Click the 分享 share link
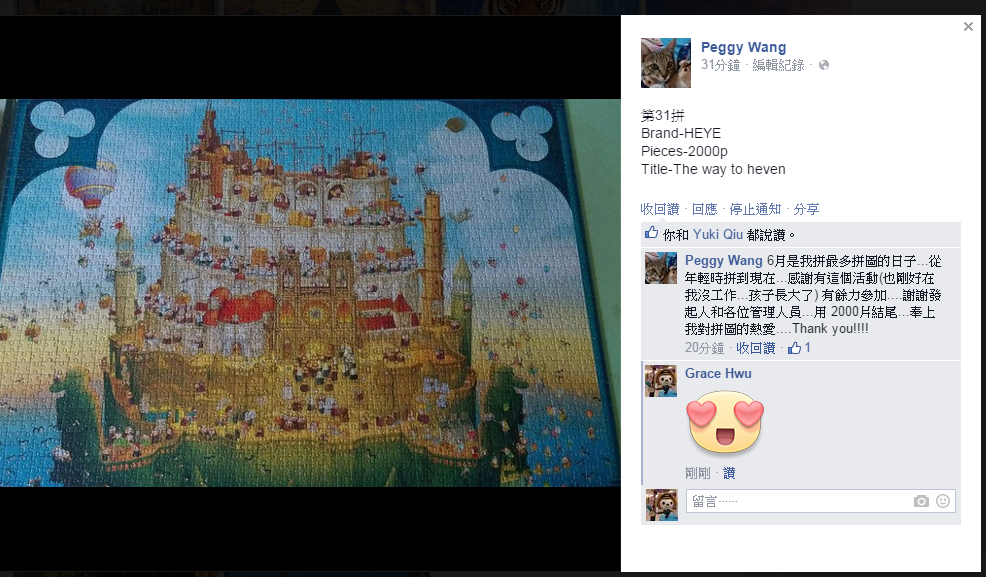Image resolution: width=986 pixels, height=577 pixels. pyautogui.click(x=806, y=209)
